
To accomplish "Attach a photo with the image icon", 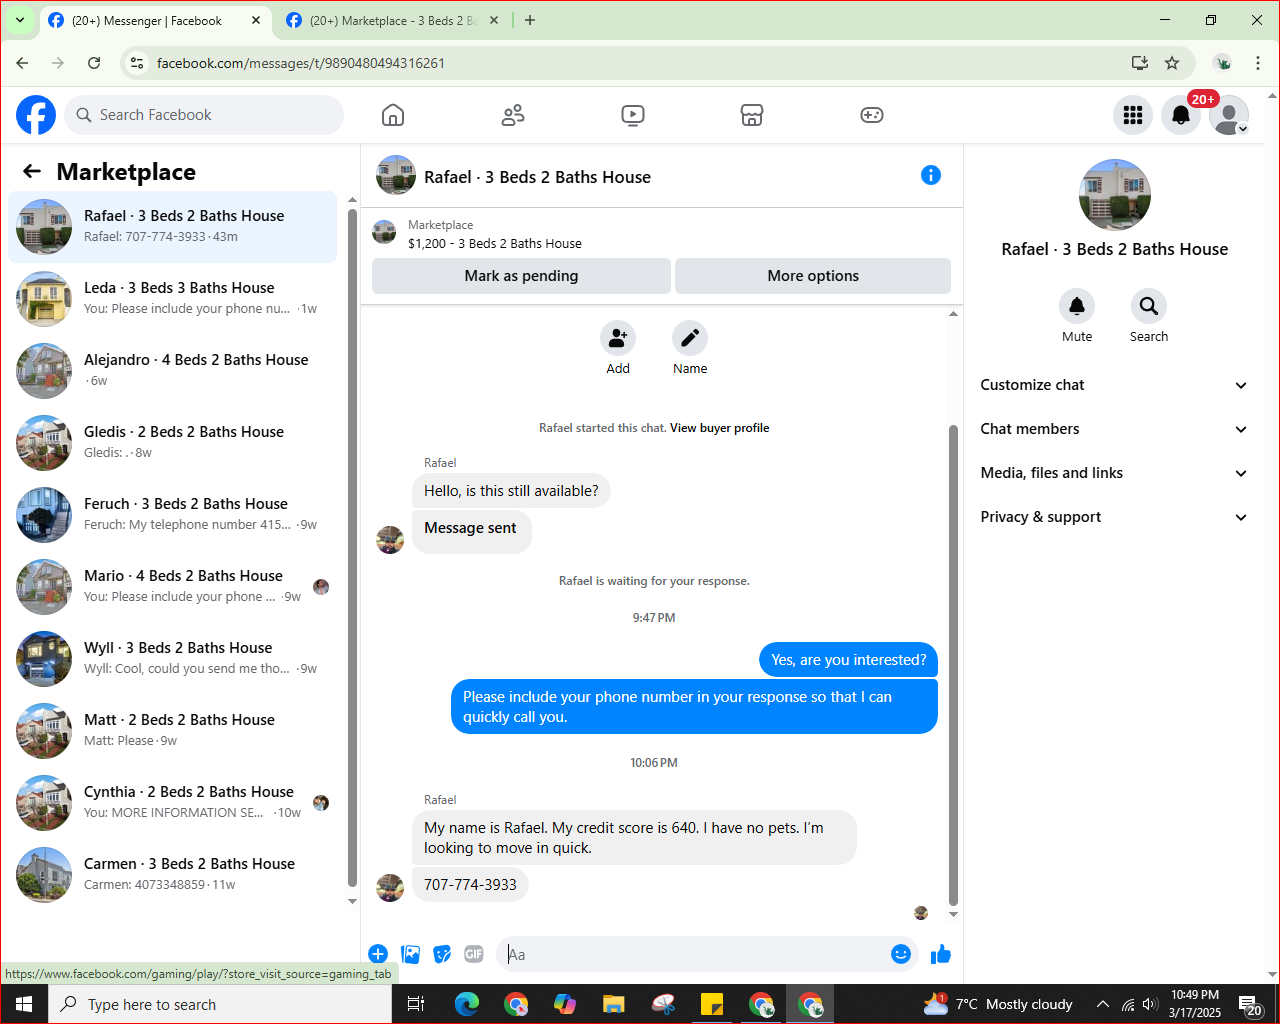I will point(410,954).
